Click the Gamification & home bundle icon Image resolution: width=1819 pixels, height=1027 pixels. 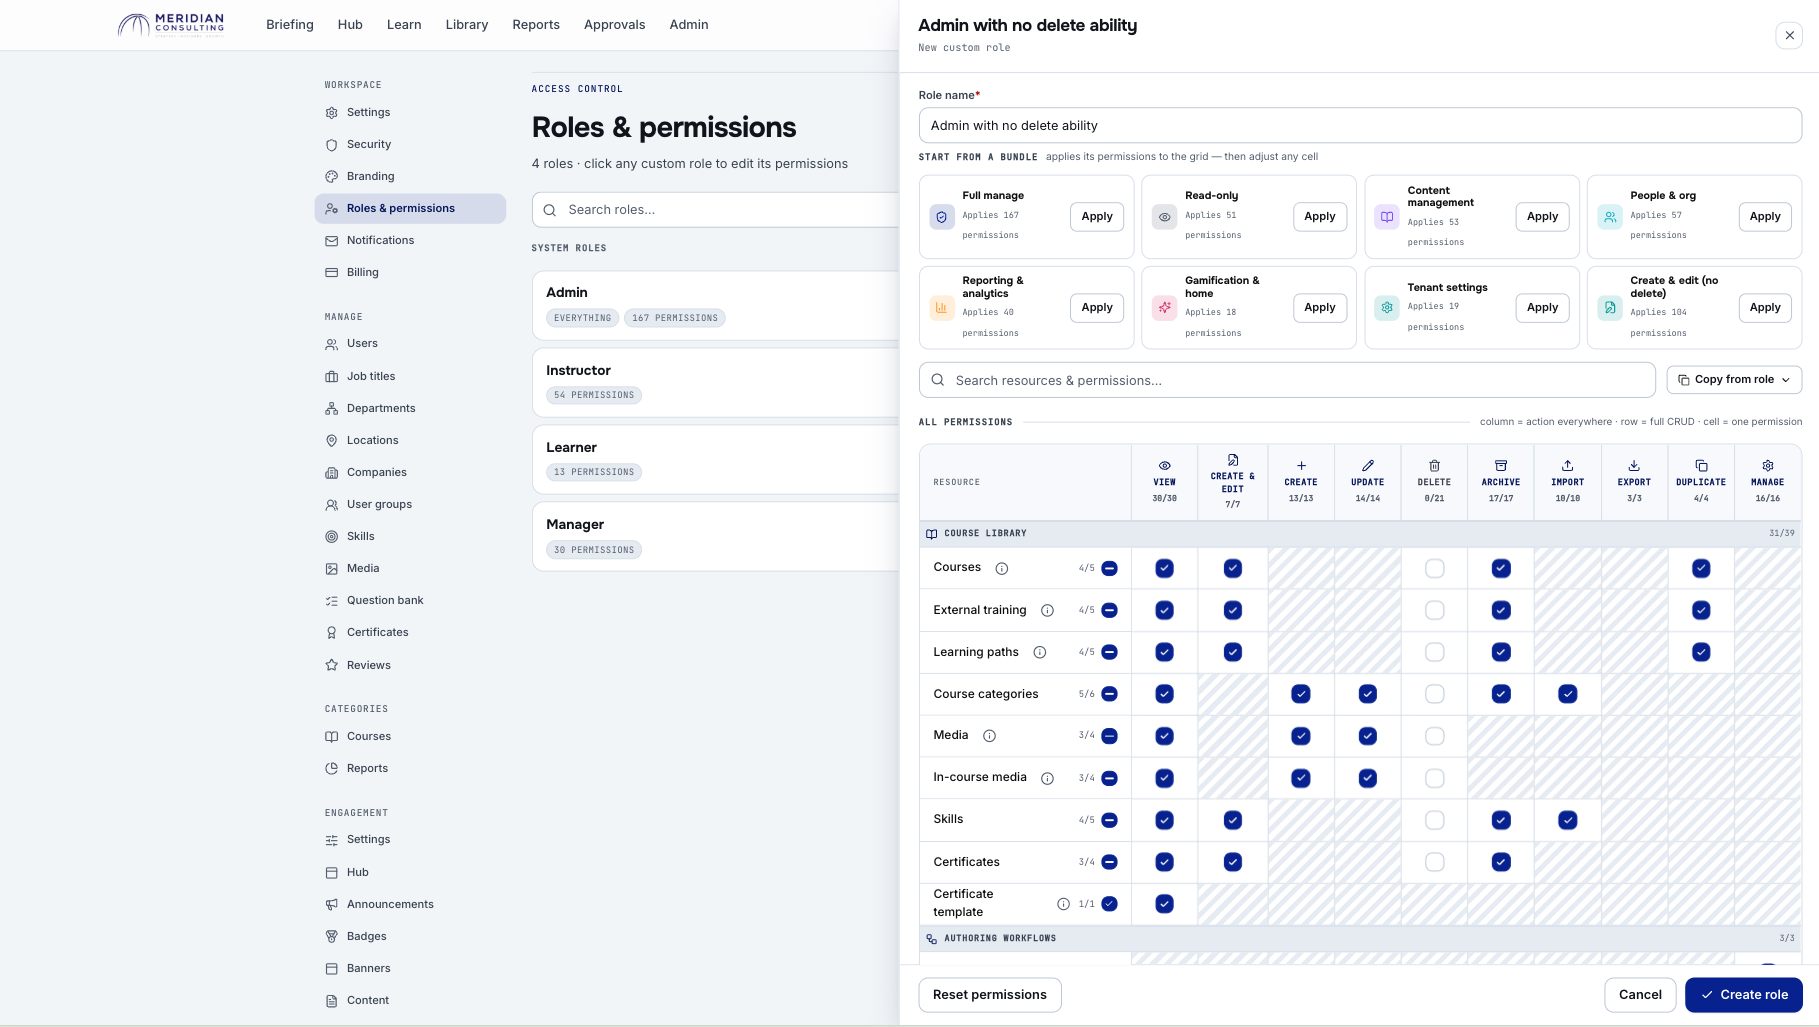pyautogui.click(x=1165, y=308)
